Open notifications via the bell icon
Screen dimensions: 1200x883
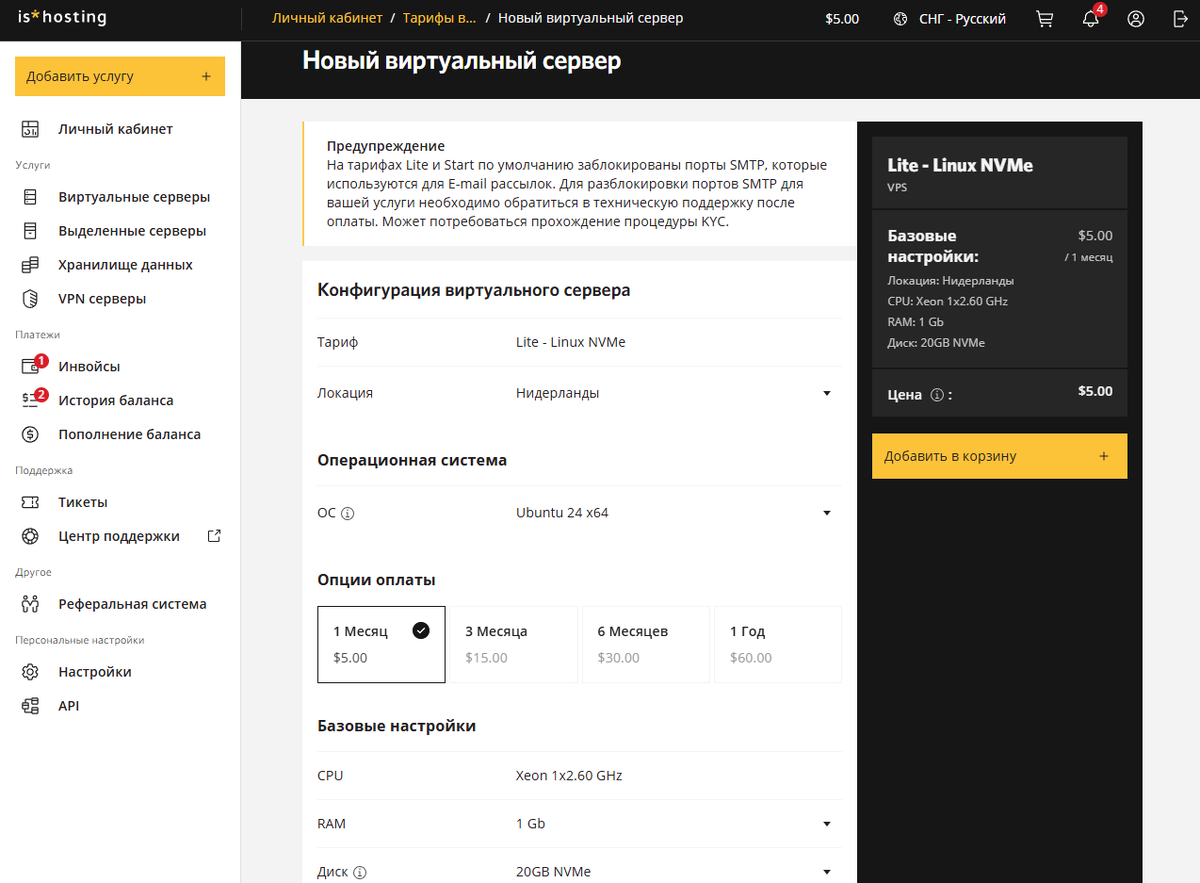tap(1090, 19)
